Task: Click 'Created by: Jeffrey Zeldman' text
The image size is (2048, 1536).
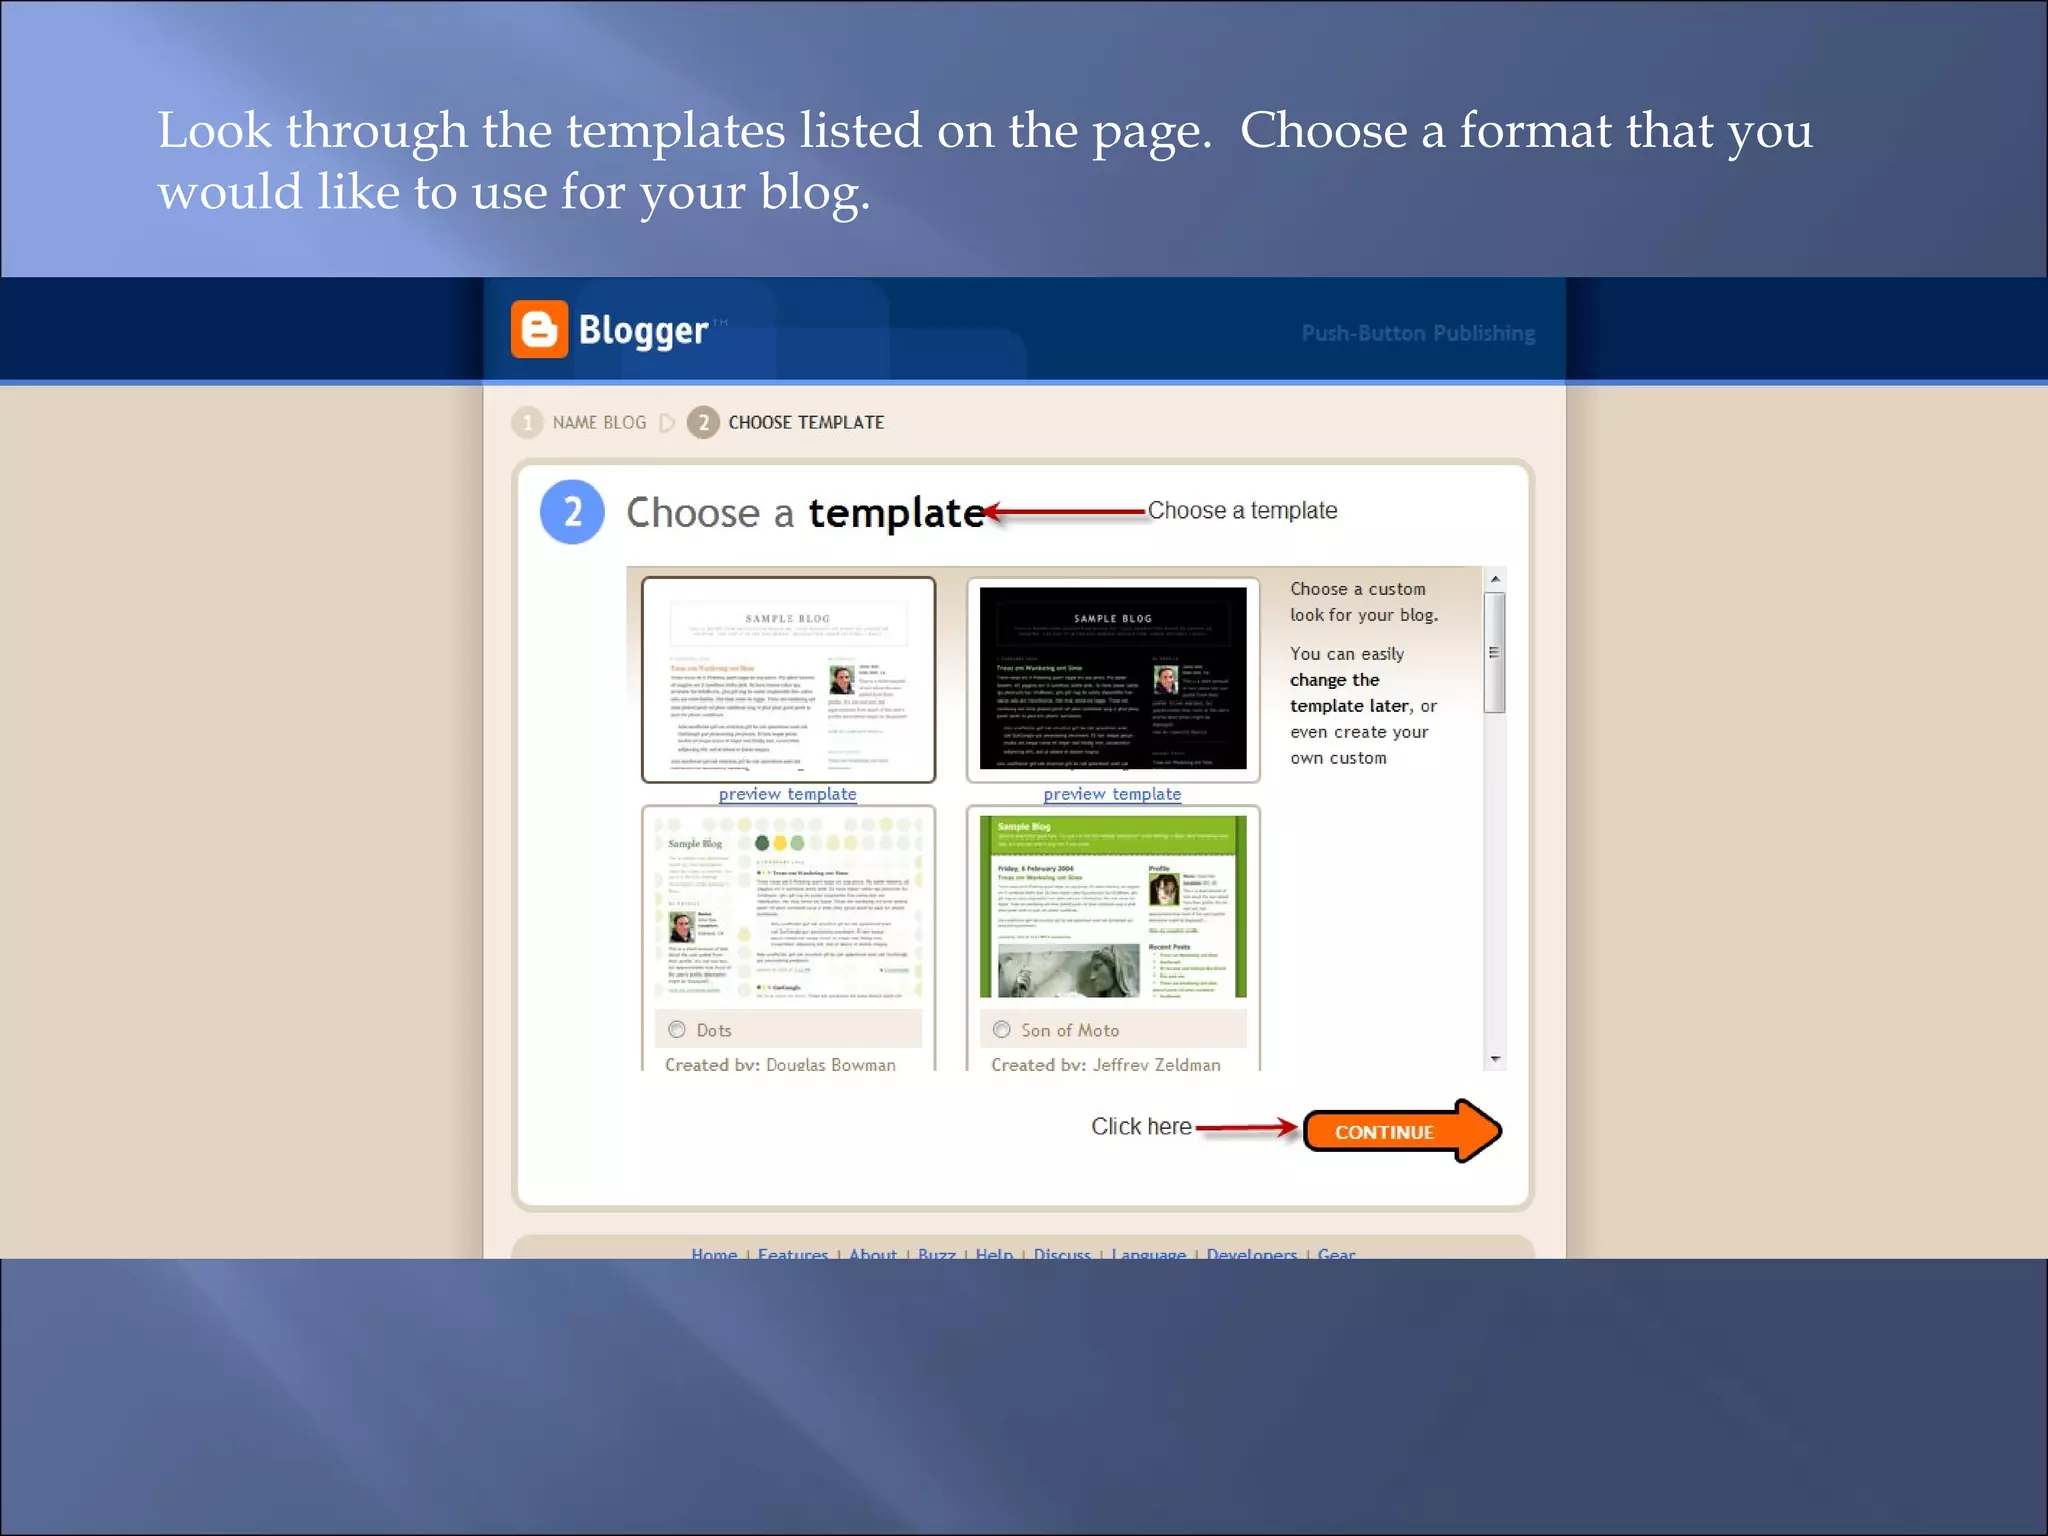Action: 1106,1064
